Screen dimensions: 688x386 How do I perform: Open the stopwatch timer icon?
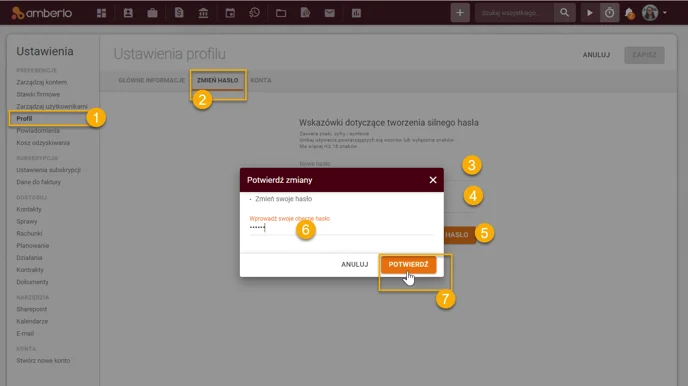click(609, 13)
